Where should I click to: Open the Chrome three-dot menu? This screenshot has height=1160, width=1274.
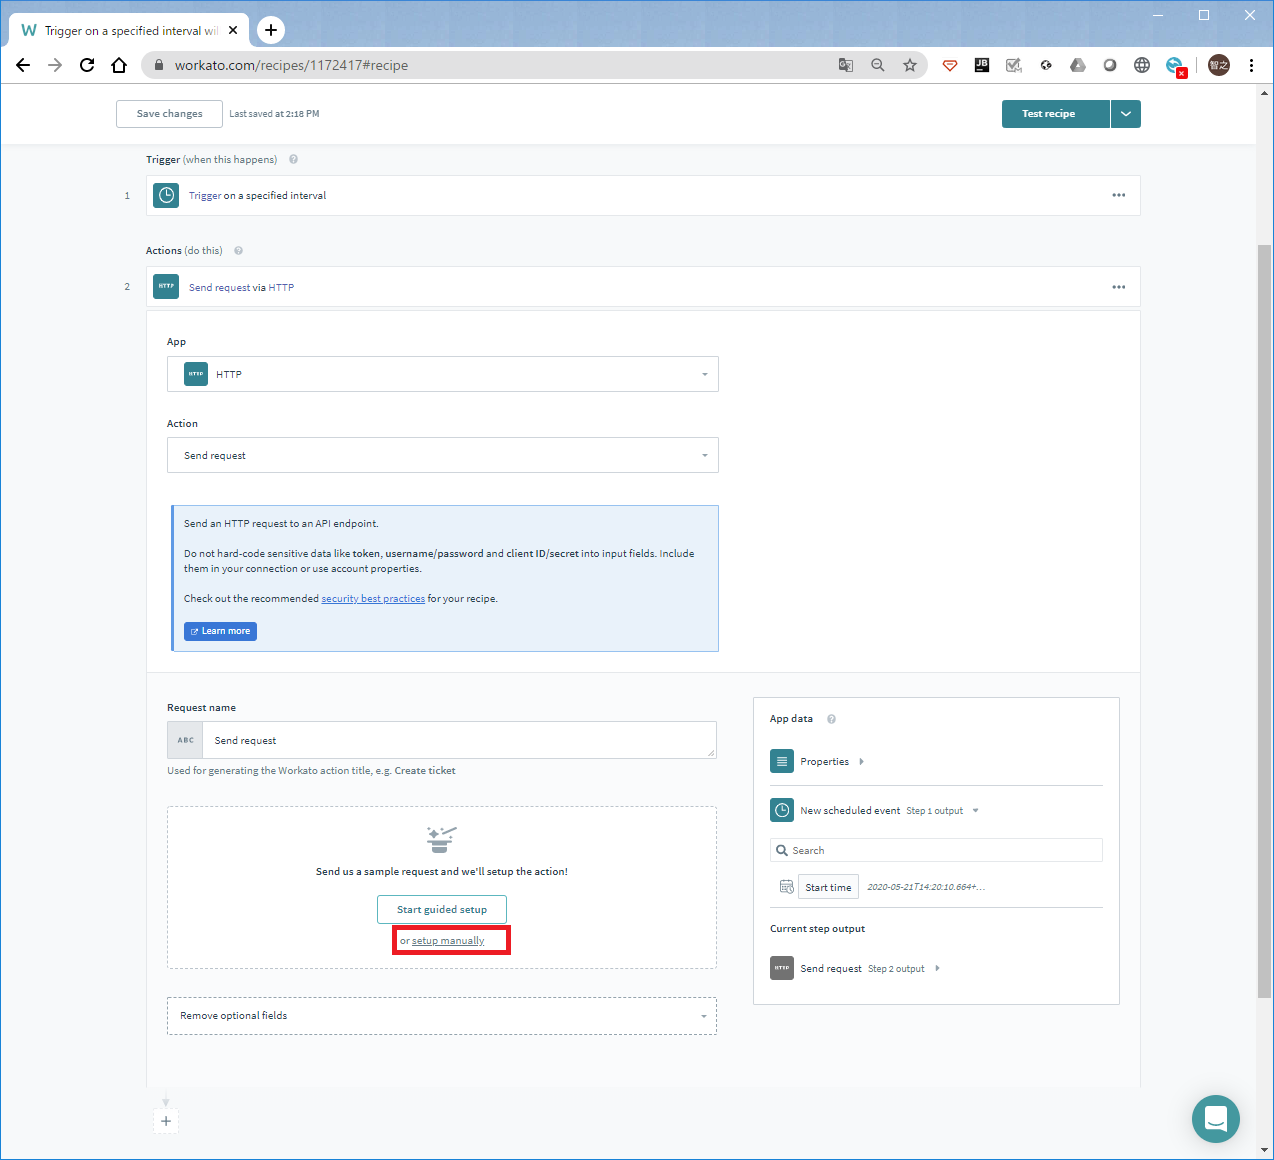[1251, 65]
